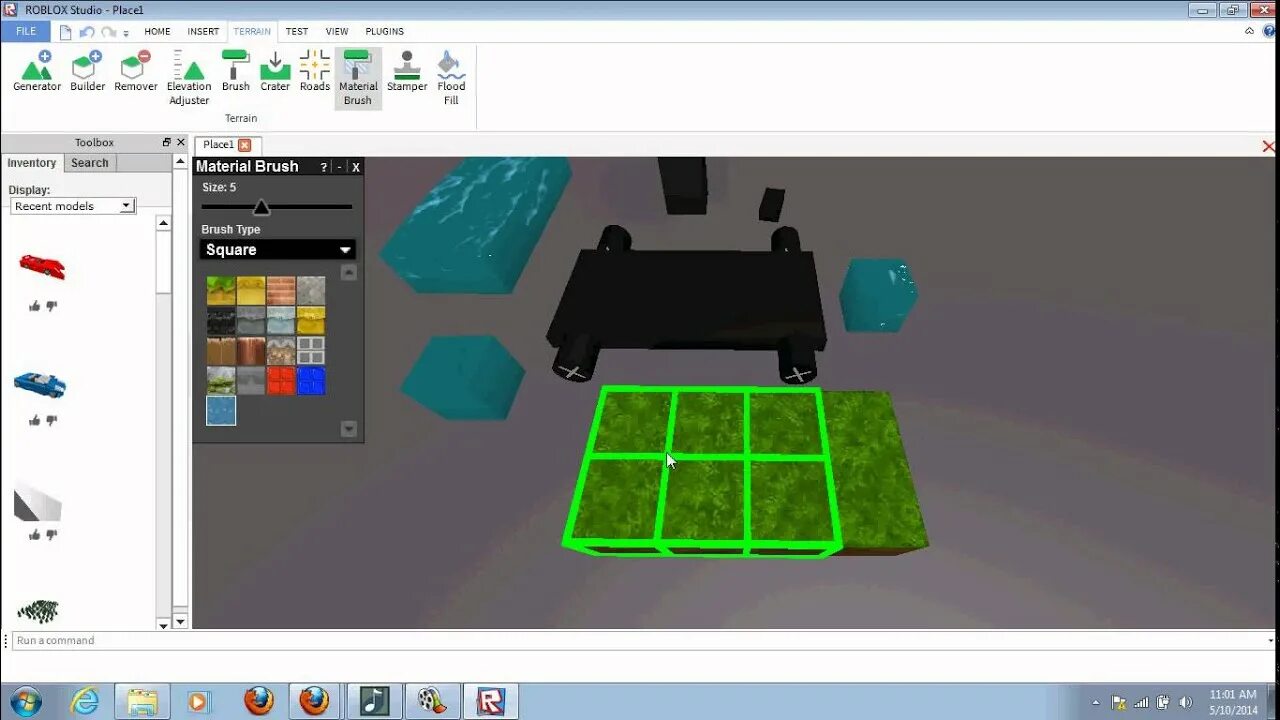This screenshot has width=1280, height=720.
Task: Thumbs up the red car model
Action: 35,306
